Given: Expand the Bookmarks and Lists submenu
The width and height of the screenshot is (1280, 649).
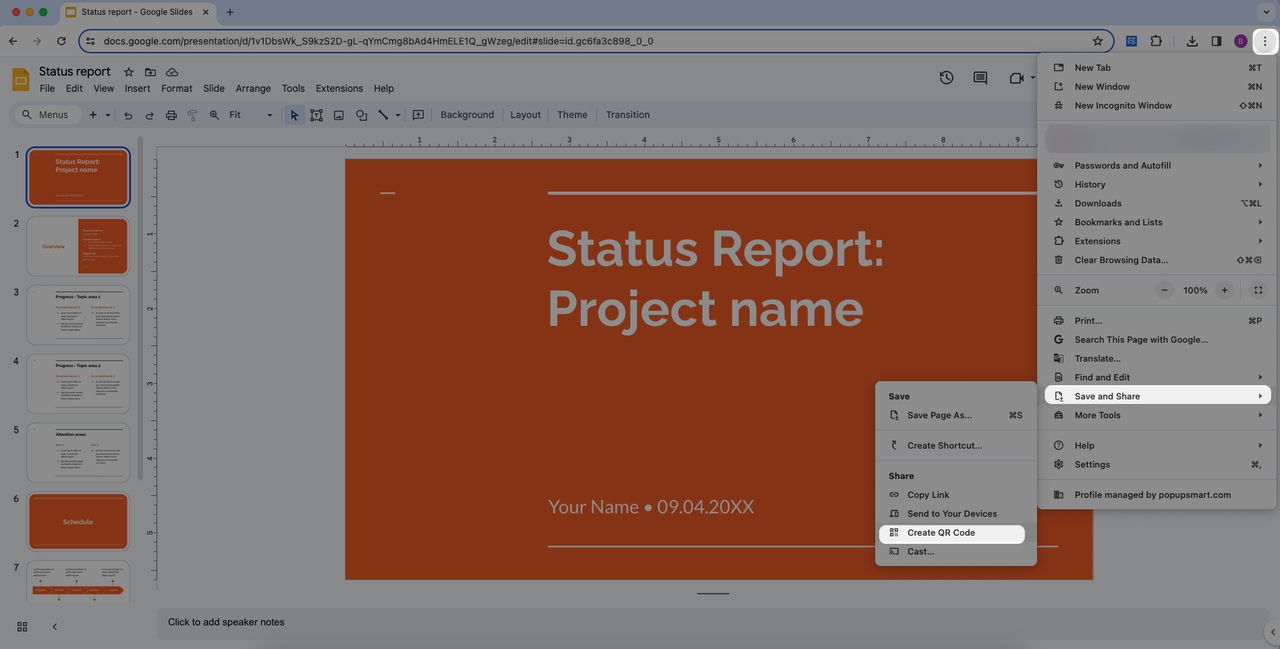Looking at the screenshot, I should click(x=1159, y=222).
